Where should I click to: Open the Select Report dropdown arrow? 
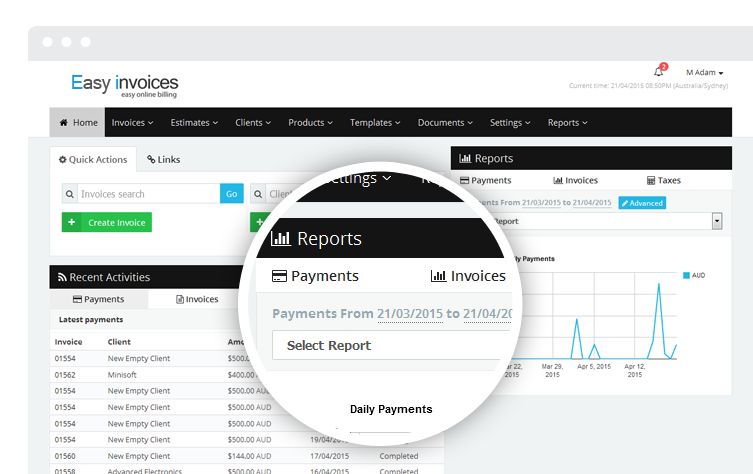(717, 221)
